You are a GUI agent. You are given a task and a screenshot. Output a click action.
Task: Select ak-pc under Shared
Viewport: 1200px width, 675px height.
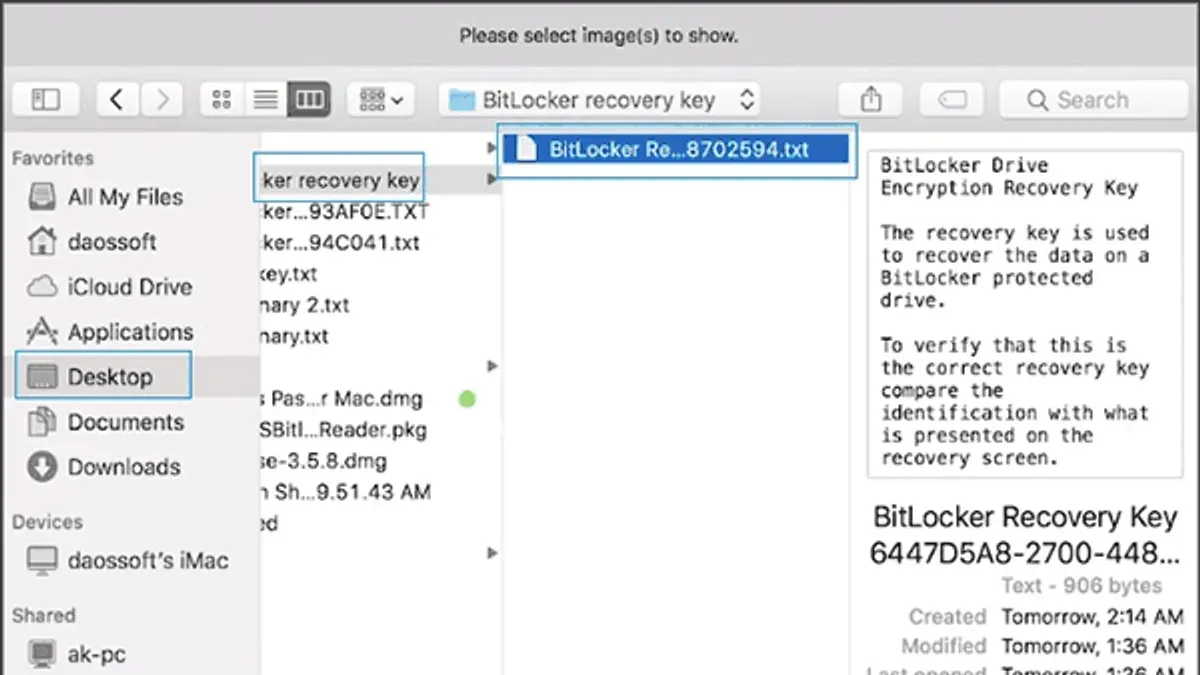(97, 655)
